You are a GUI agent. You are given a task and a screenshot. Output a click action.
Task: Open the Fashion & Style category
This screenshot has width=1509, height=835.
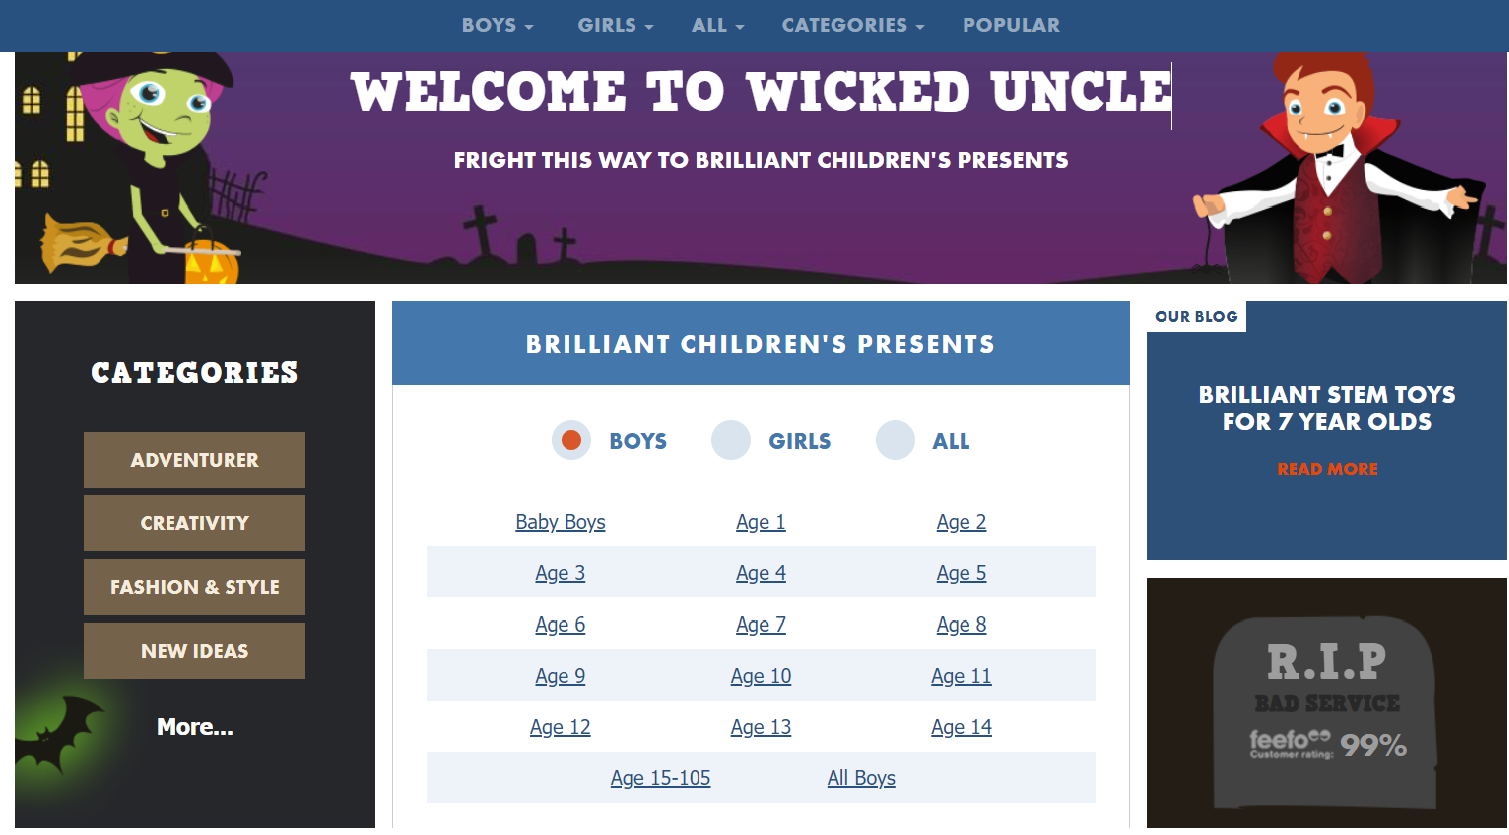point(194,587)
